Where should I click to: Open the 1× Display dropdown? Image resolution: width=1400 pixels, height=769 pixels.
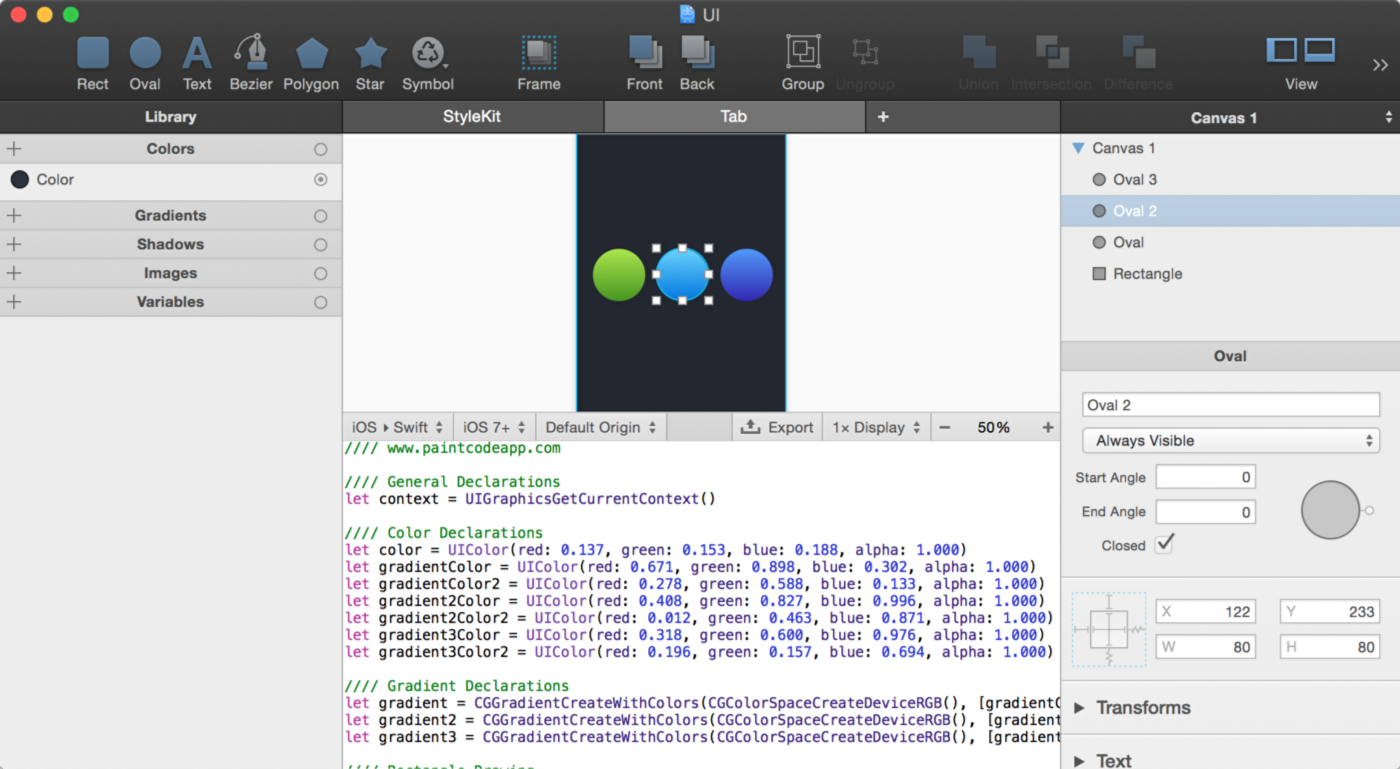[x=877, y=427]
